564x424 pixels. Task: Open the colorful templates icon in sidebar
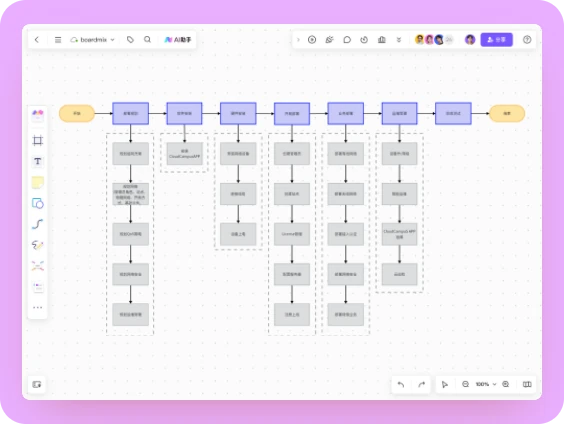(x=38, y=115)
